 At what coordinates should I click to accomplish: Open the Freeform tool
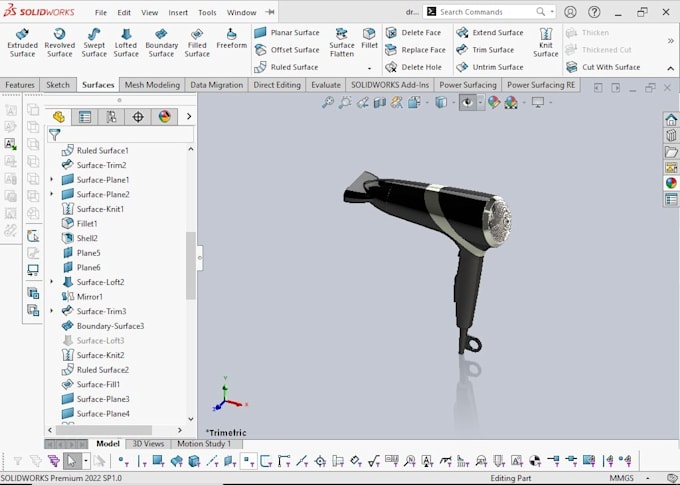(x=231, y=39)
